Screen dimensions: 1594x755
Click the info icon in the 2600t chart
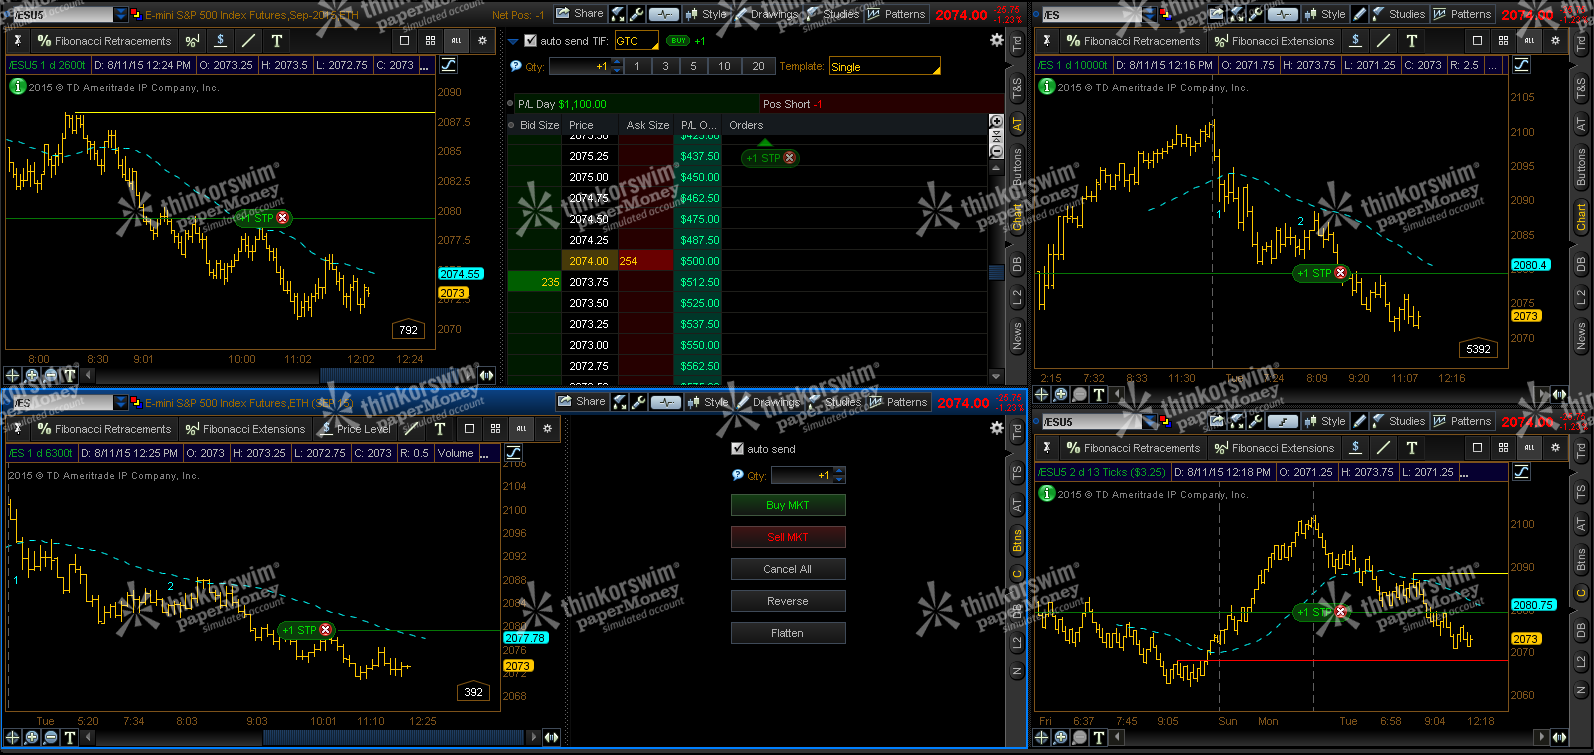coord(17,87)
